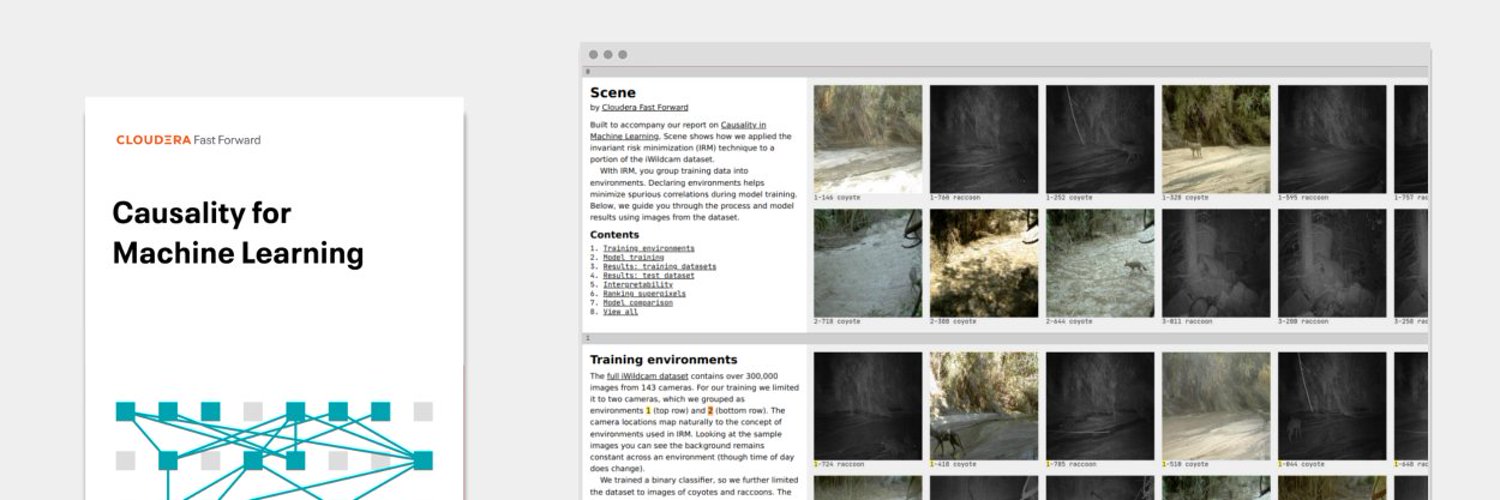Open thumbnail labeled 2-388 coyote
The height and width of the screenshot is (500, 1500).
pyautogui.click(x=984, y=263)
